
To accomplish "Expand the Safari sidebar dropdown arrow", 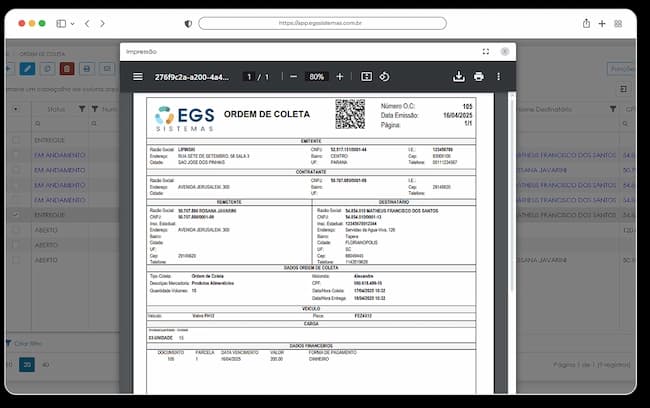I will click(73, 24).
